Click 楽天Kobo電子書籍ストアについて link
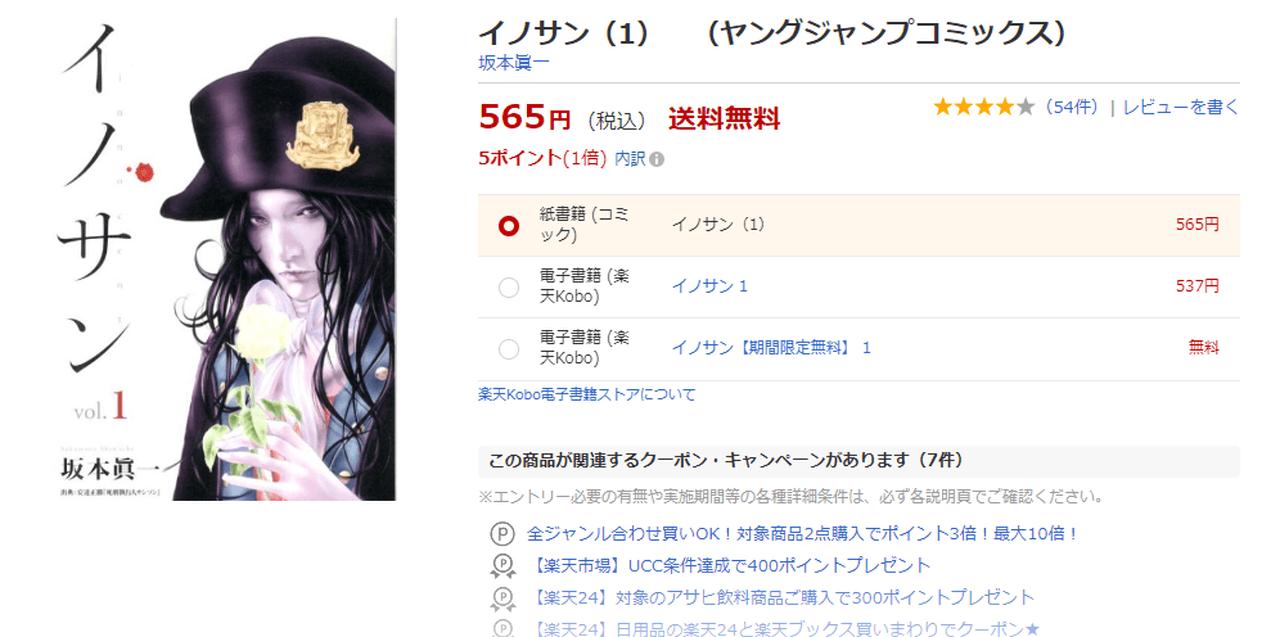 [587, 394]
